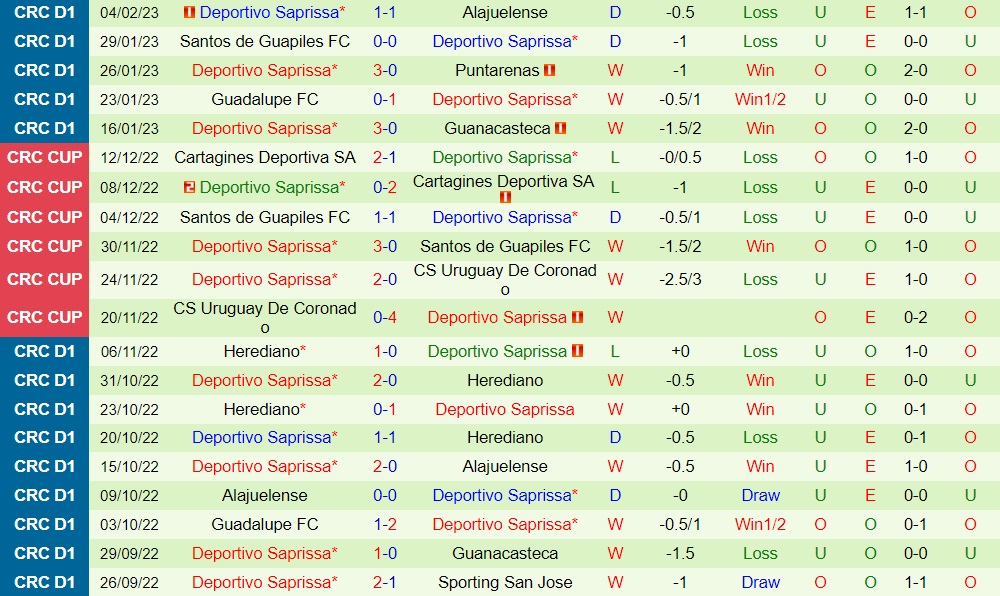Click the two-red-cards icon on 08/12/22 row
Image resolution: width=1000 pixels, height=596 pixels.
coord(190,188)
